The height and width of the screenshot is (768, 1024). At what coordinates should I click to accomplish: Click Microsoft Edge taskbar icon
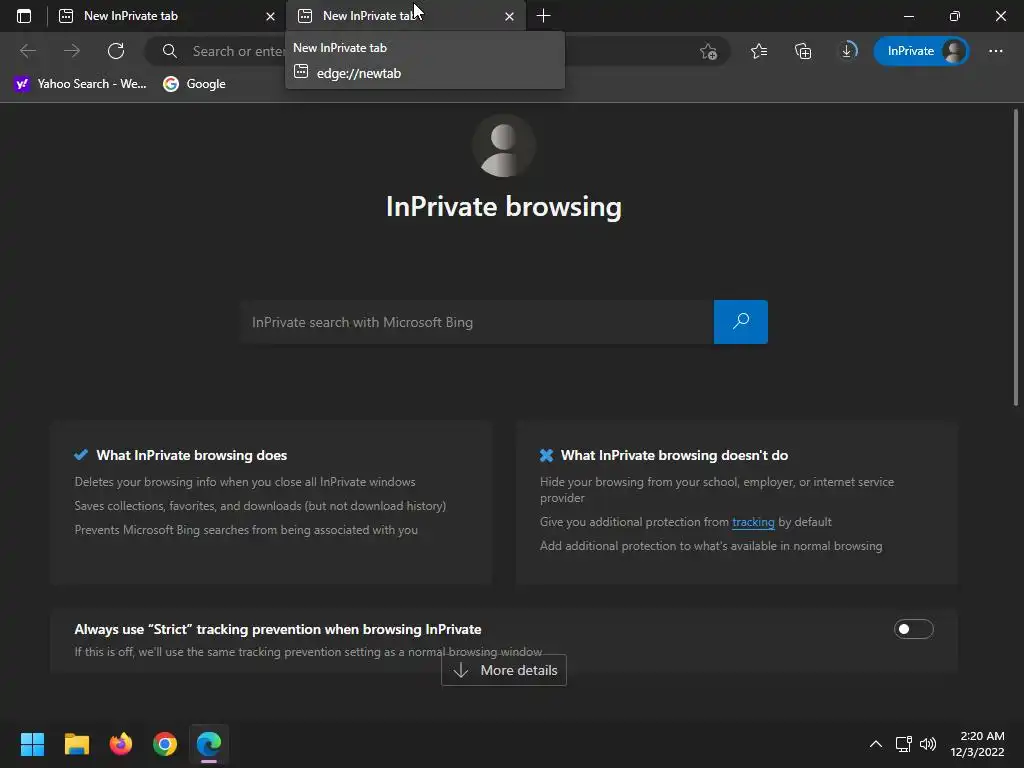209,744
